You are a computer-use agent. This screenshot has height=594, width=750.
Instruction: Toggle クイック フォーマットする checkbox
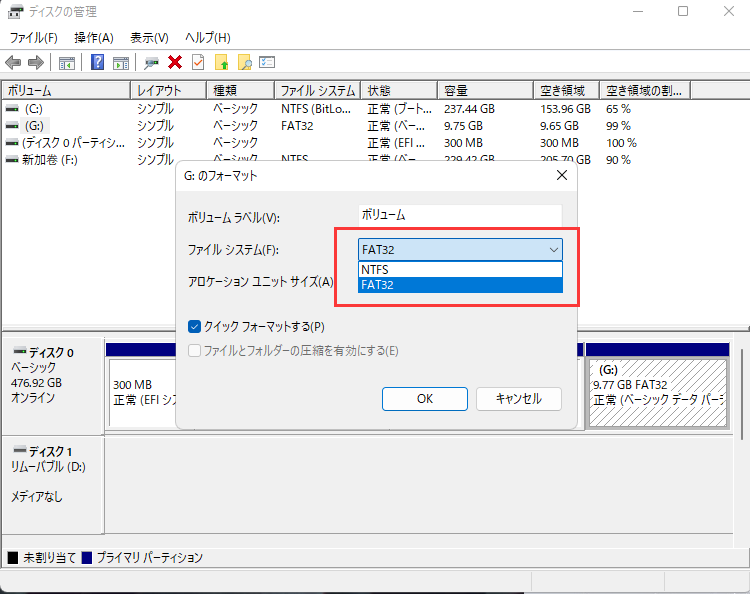194,327
